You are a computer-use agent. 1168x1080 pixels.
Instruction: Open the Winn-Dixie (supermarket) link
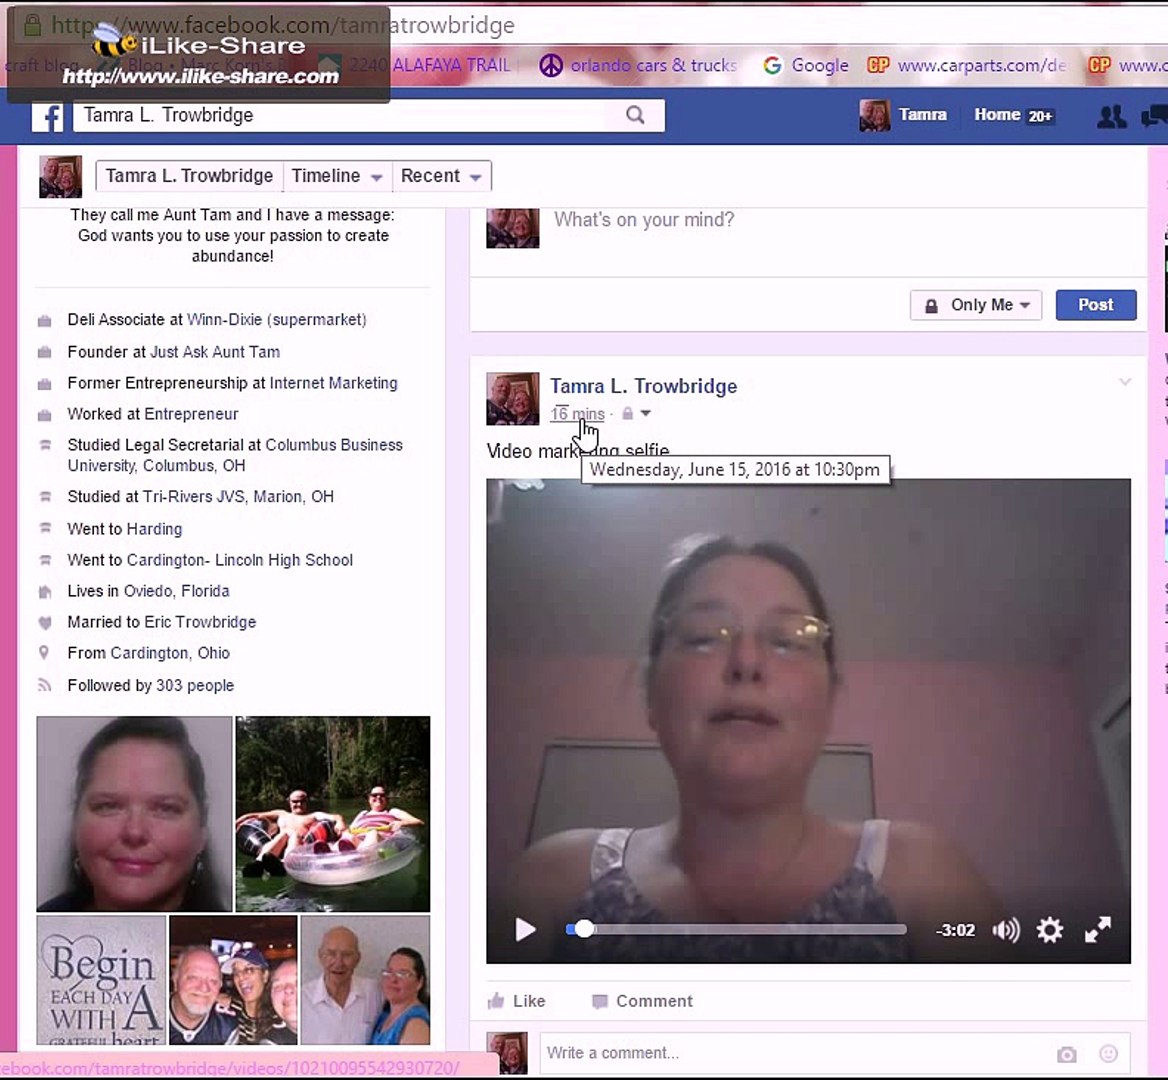point(276,320)
